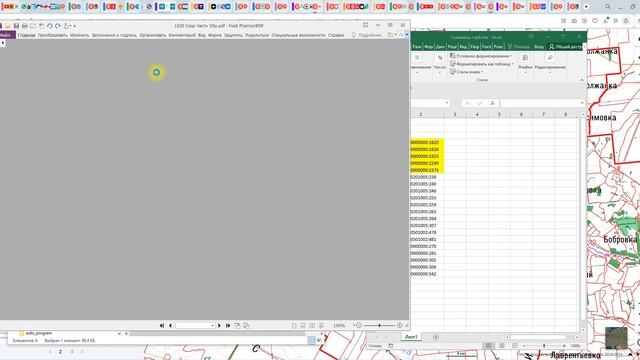Screen dimensions: 640x360
Task: Open the quick access toolbar customize arrow
Action: coord(74,26)
